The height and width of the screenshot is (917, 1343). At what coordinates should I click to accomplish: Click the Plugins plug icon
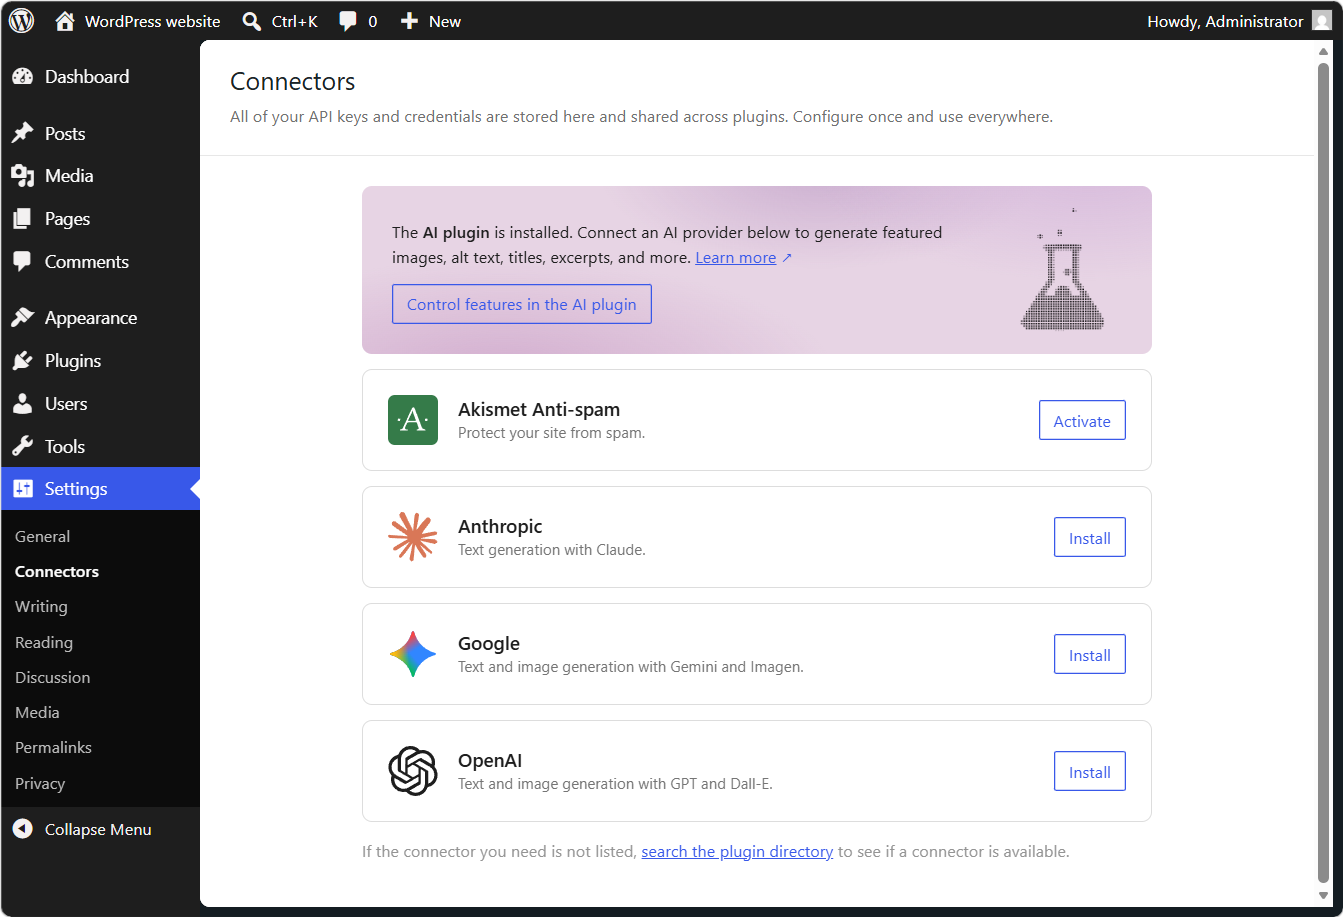(22, 361)
